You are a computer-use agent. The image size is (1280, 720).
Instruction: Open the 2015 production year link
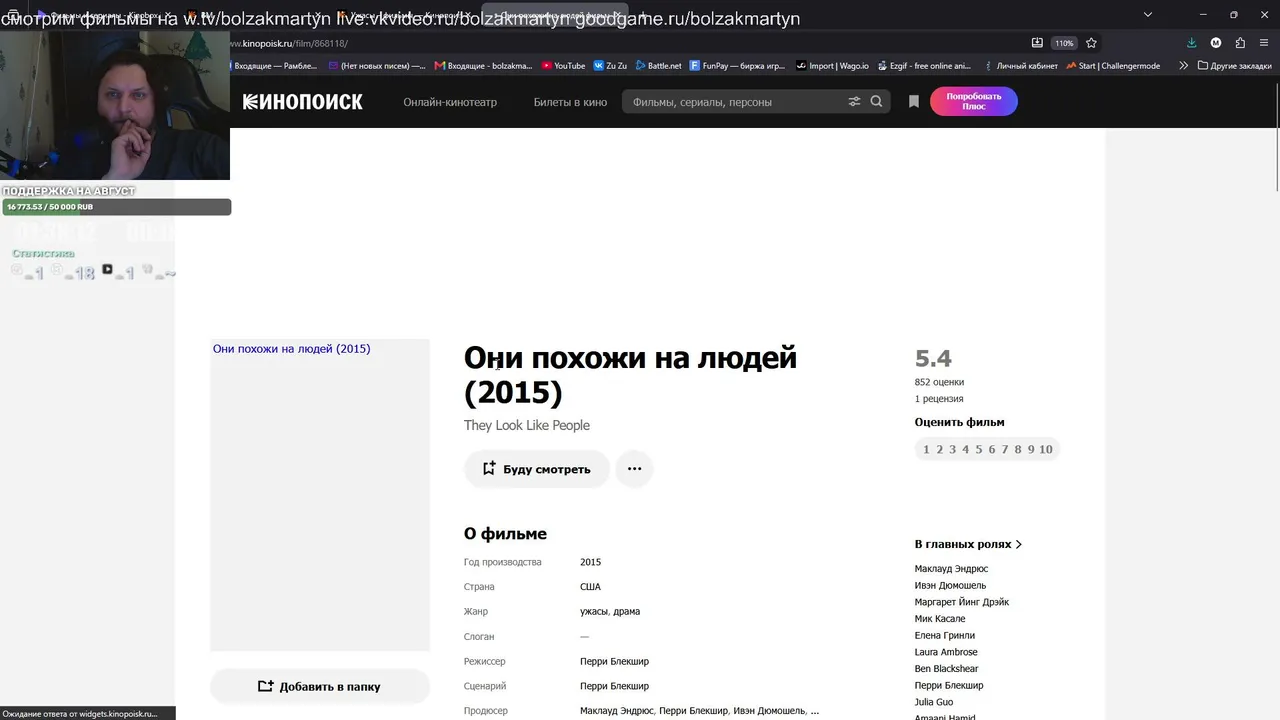pos(590,562)
